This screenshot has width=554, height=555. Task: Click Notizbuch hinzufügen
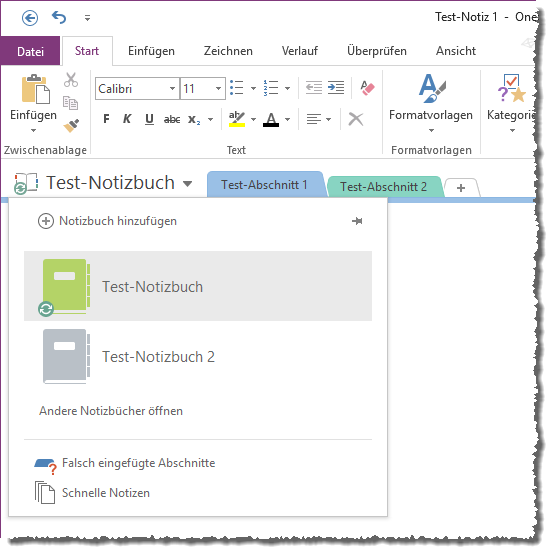coord(107,221)
